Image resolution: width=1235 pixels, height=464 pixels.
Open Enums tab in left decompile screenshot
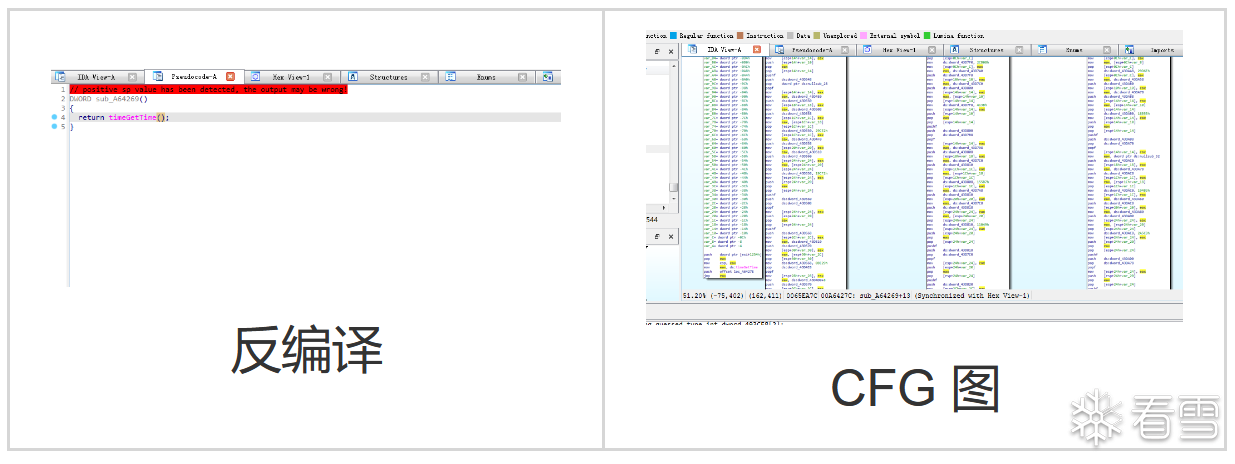click(485, 77)
